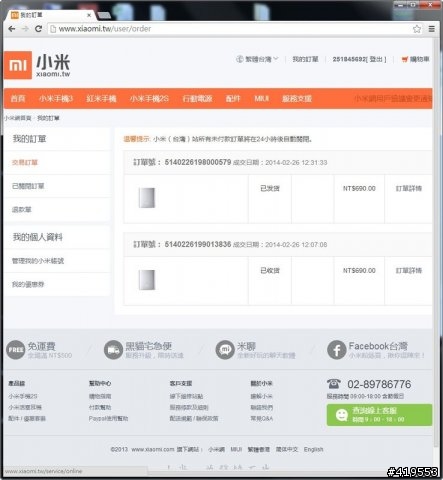Click the 免運費 footer heading
Image resolution: width=443 pixels, height=480 pixels.
41,346
